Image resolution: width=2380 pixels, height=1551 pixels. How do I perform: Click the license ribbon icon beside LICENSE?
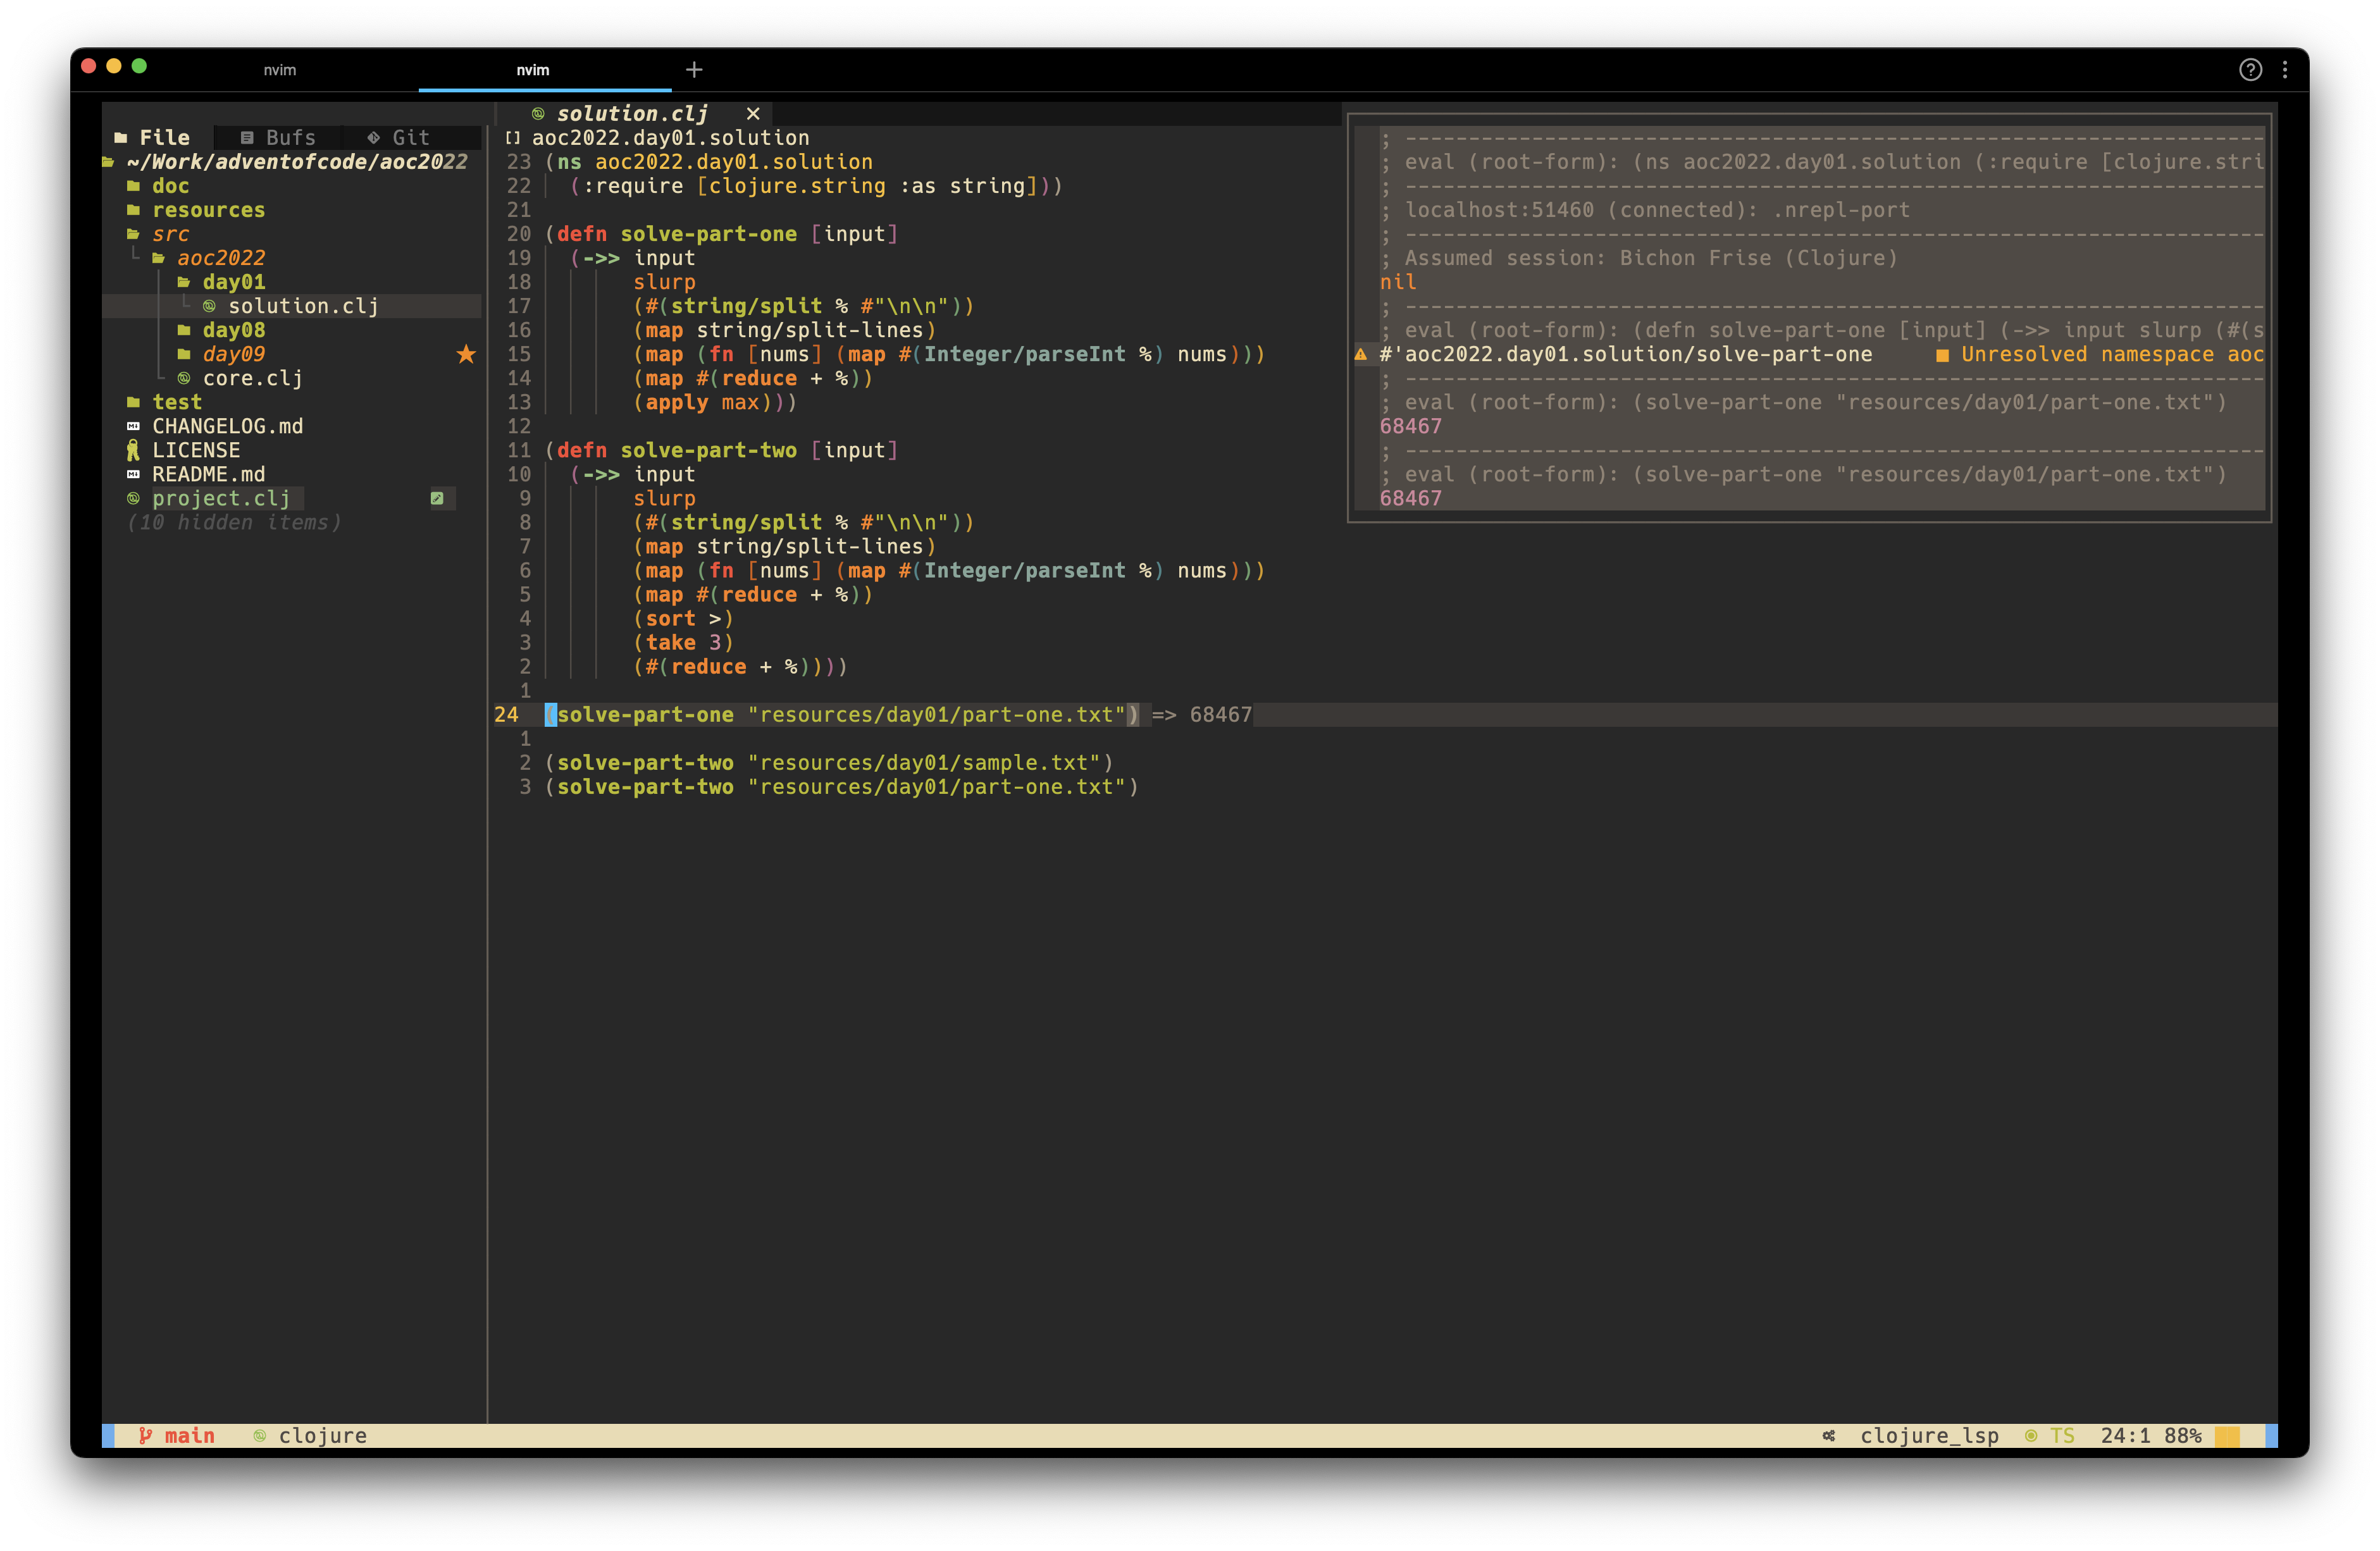pyautogui.click(x=133, y=450)
